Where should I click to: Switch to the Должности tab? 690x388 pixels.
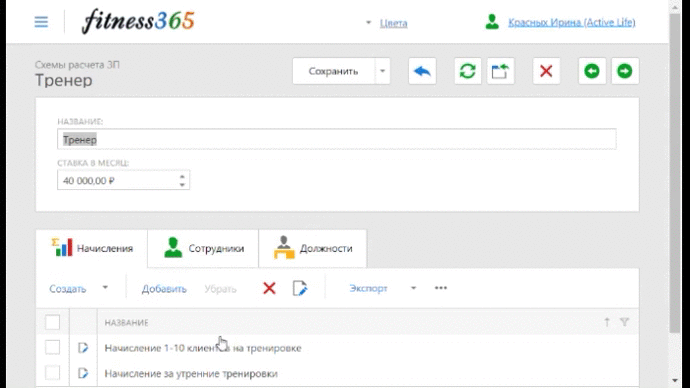(313, 249)
